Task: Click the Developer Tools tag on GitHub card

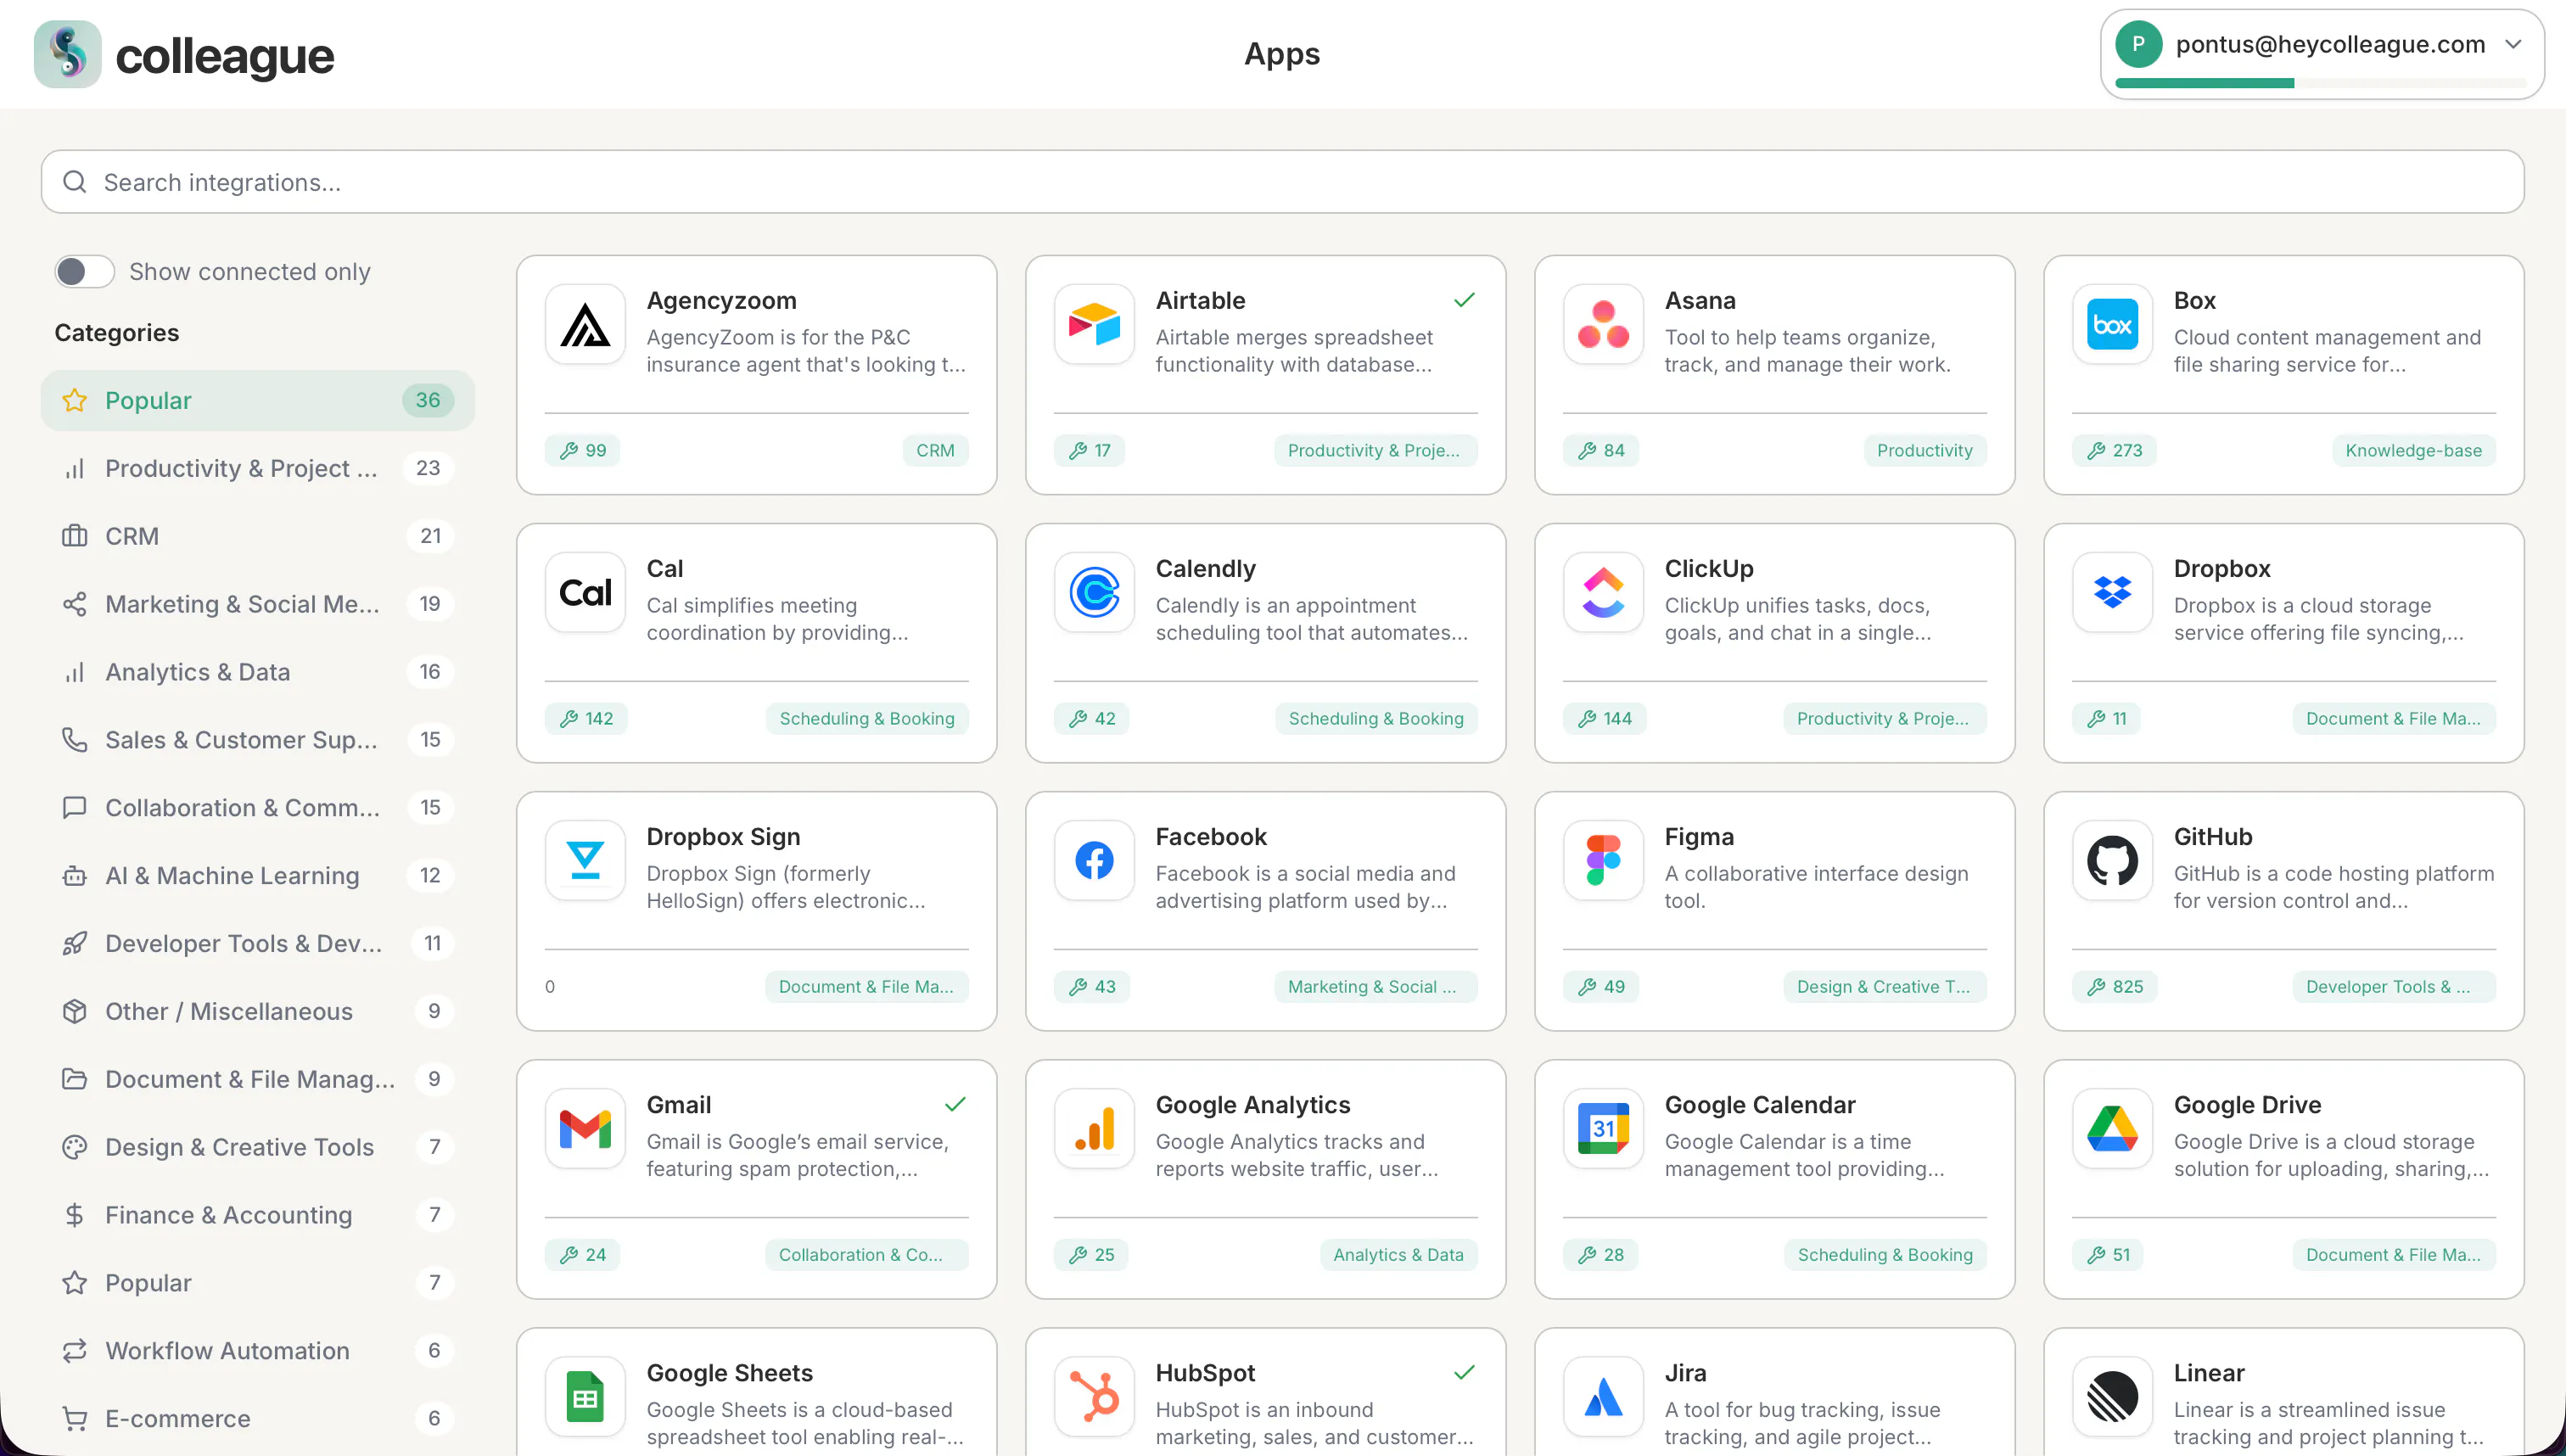Action: [2394, 986]
